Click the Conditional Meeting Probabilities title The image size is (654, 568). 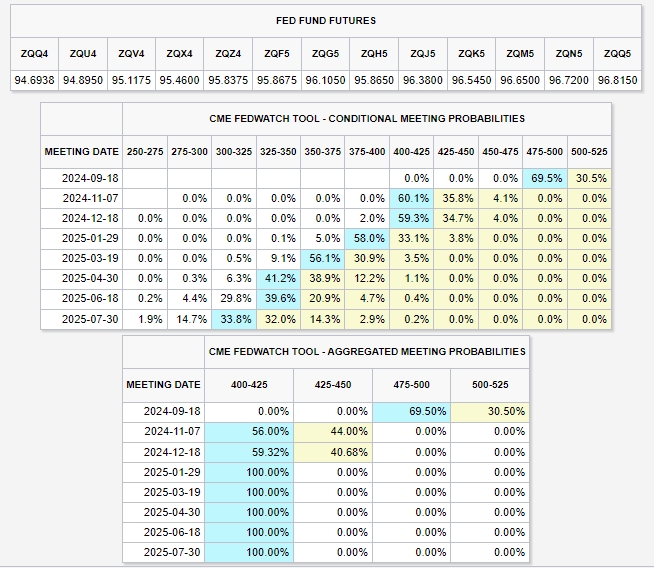point(367,119)
